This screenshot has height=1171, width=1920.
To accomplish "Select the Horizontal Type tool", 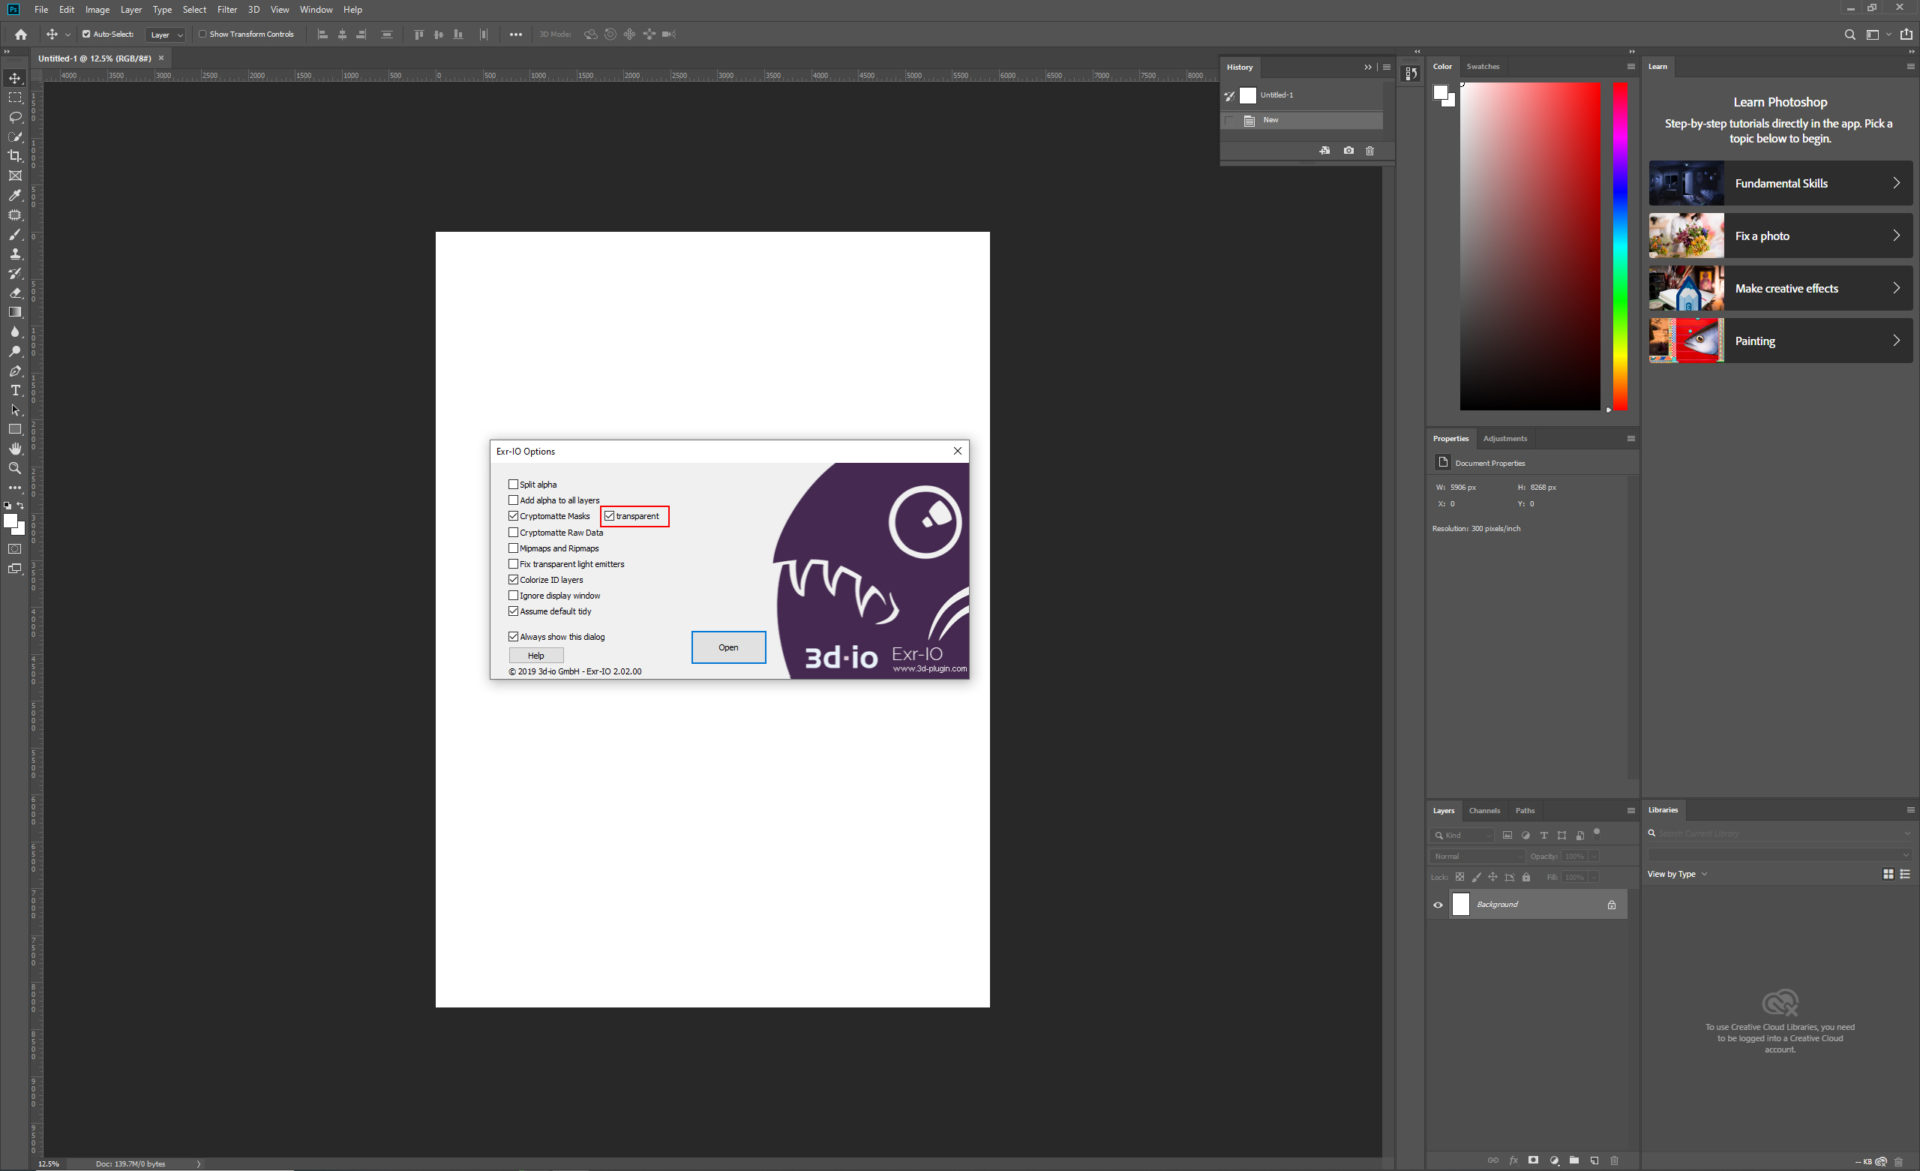I will [x=15, y=391].
